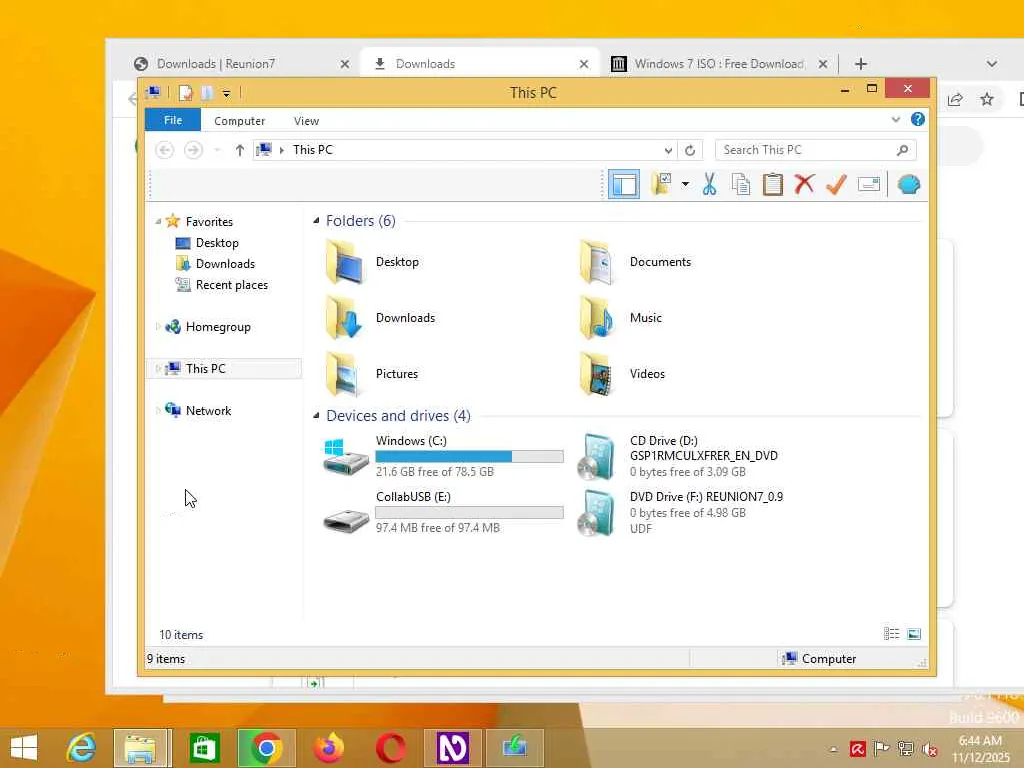Click the Forward arrow in Explorer
Image resolution: width=1024 pixels, height=768 pixels.
click(x=193, y=150)
